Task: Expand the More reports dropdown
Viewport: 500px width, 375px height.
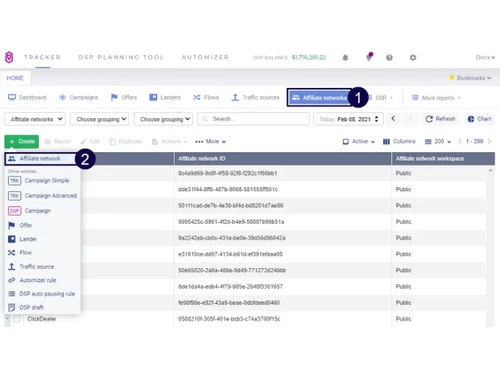Action: click(x=436, y=98)
